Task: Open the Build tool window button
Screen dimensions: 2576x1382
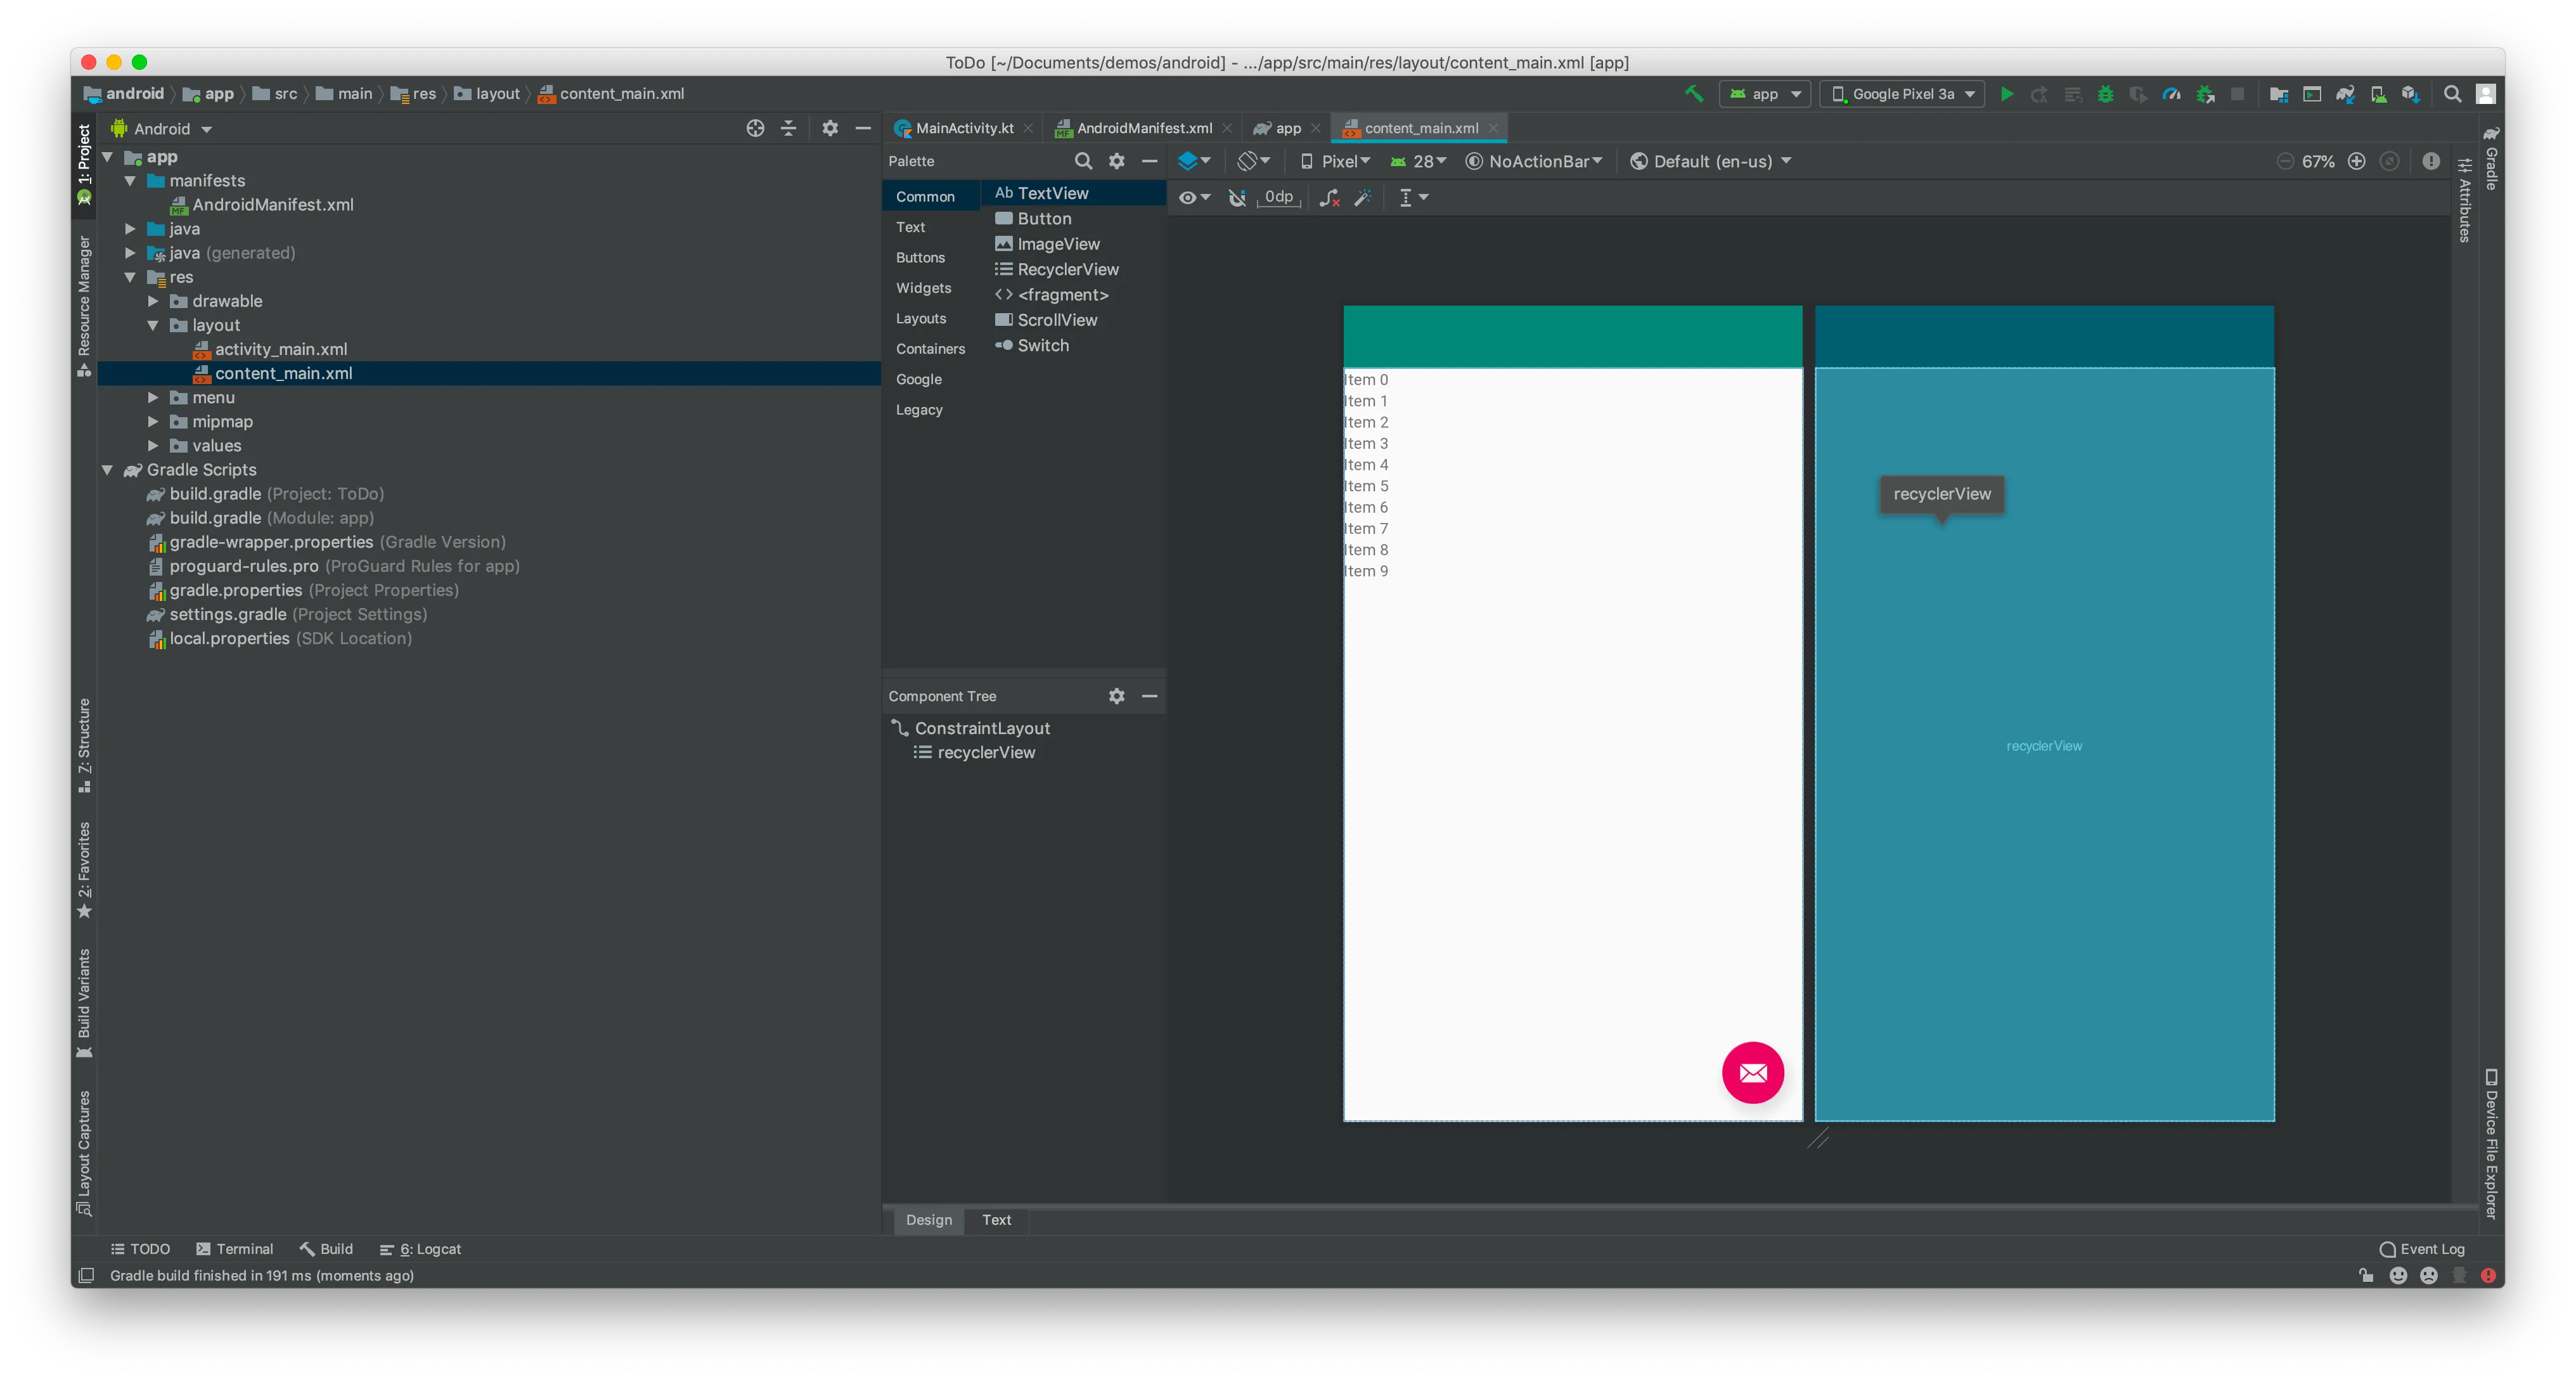Action: pyautogui.click(x=326, y=1249)
